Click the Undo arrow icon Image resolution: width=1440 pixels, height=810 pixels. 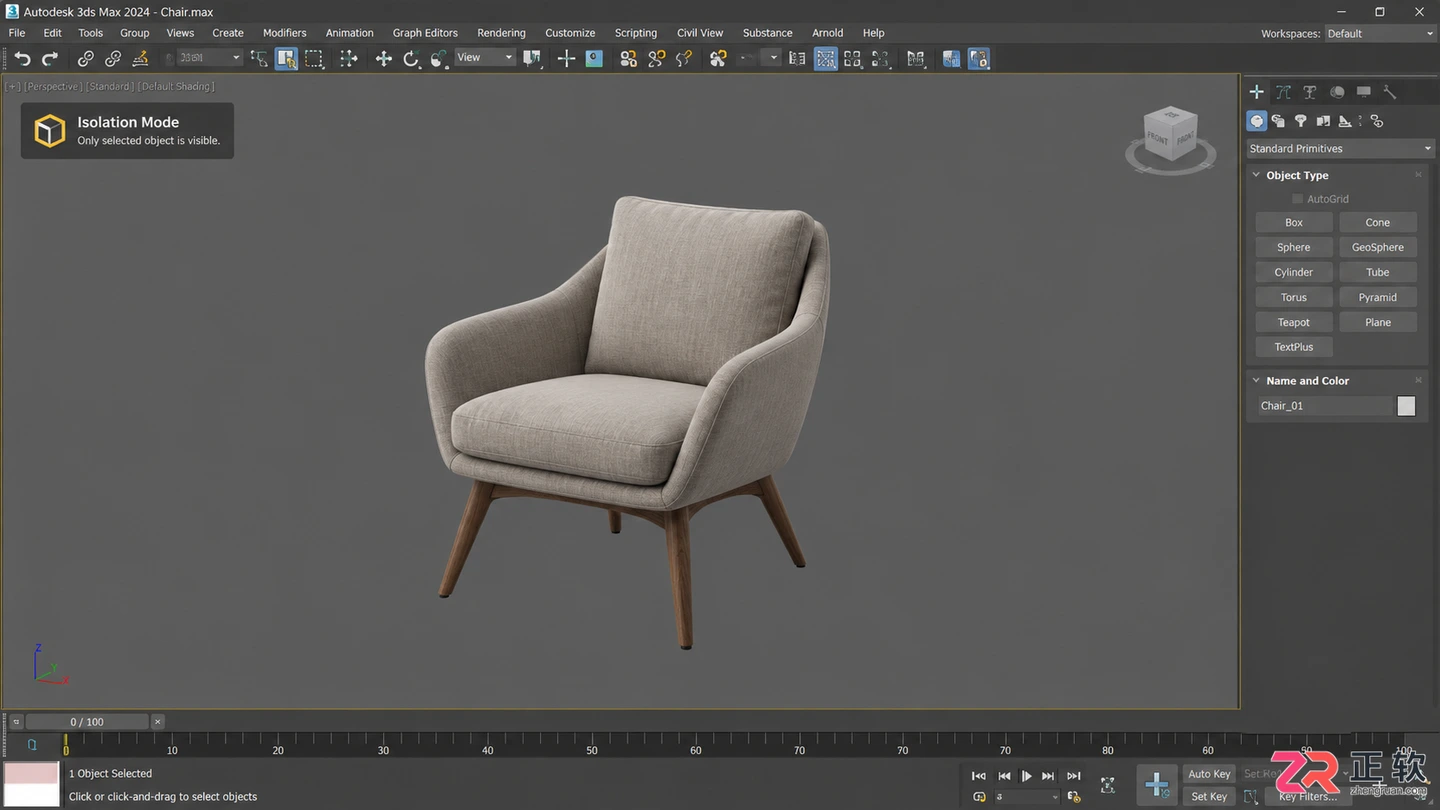pos(22,59)
